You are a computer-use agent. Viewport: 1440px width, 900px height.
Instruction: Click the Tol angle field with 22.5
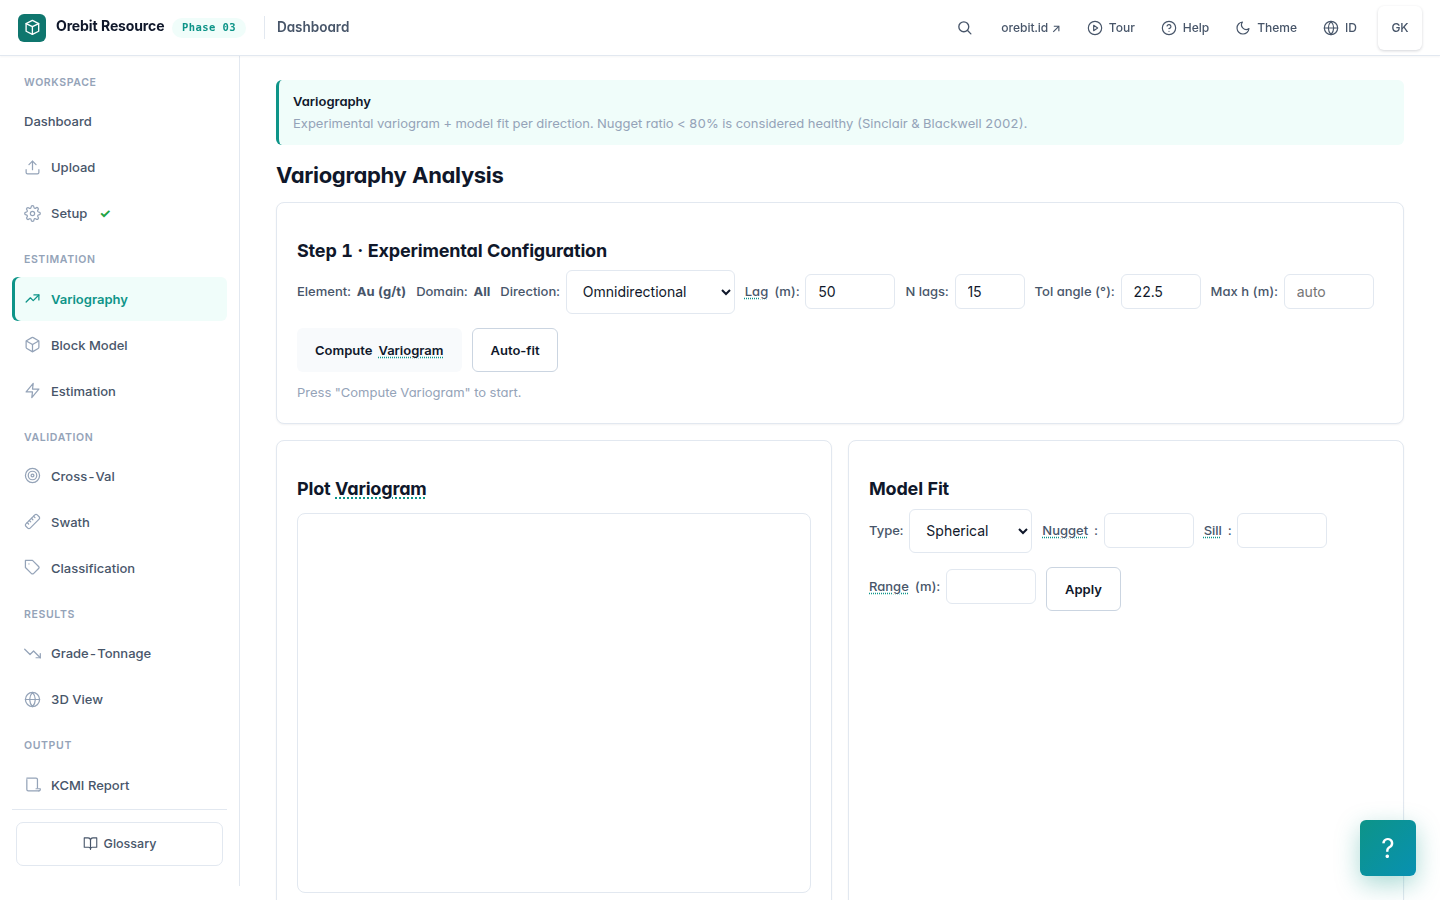(1161, 292)
